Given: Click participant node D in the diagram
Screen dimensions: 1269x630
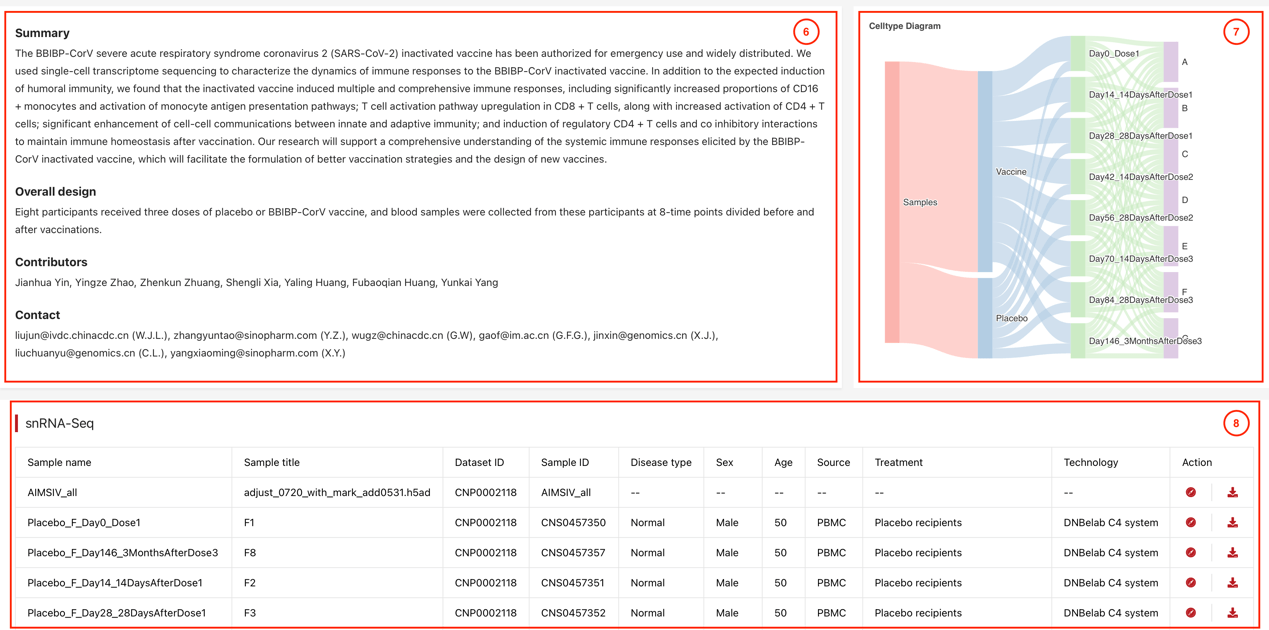Looking at the screenshot, I should coord(1171,200).
